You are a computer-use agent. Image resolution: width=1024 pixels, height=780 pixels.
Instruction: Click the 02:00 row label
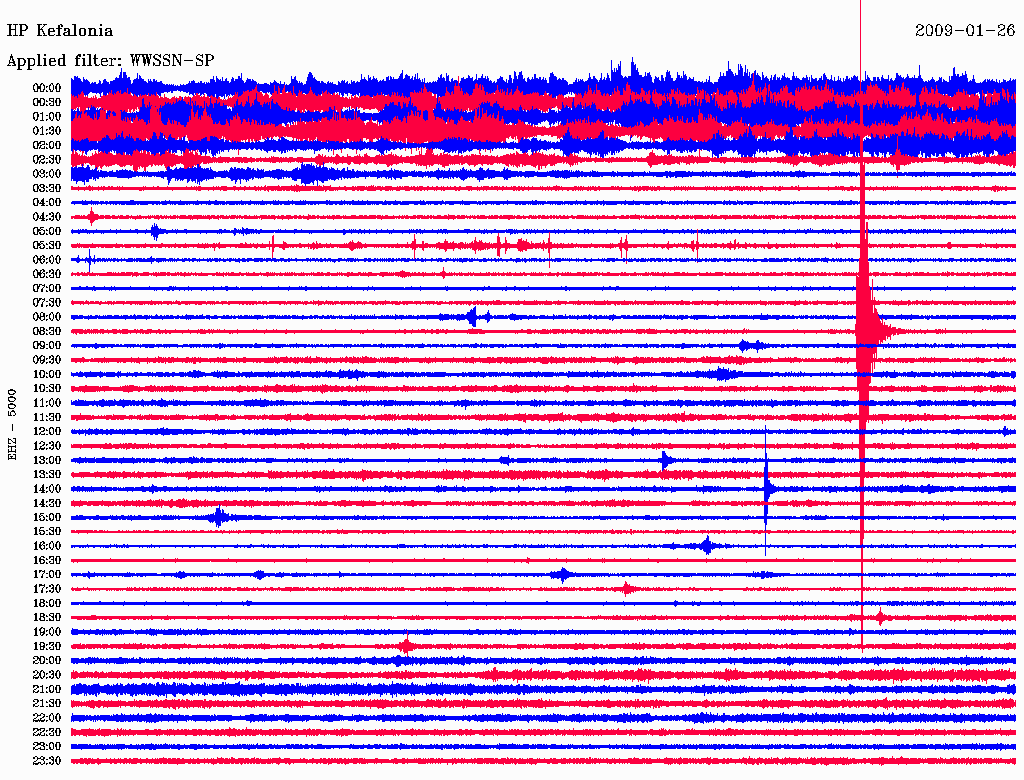click(47, 146)
